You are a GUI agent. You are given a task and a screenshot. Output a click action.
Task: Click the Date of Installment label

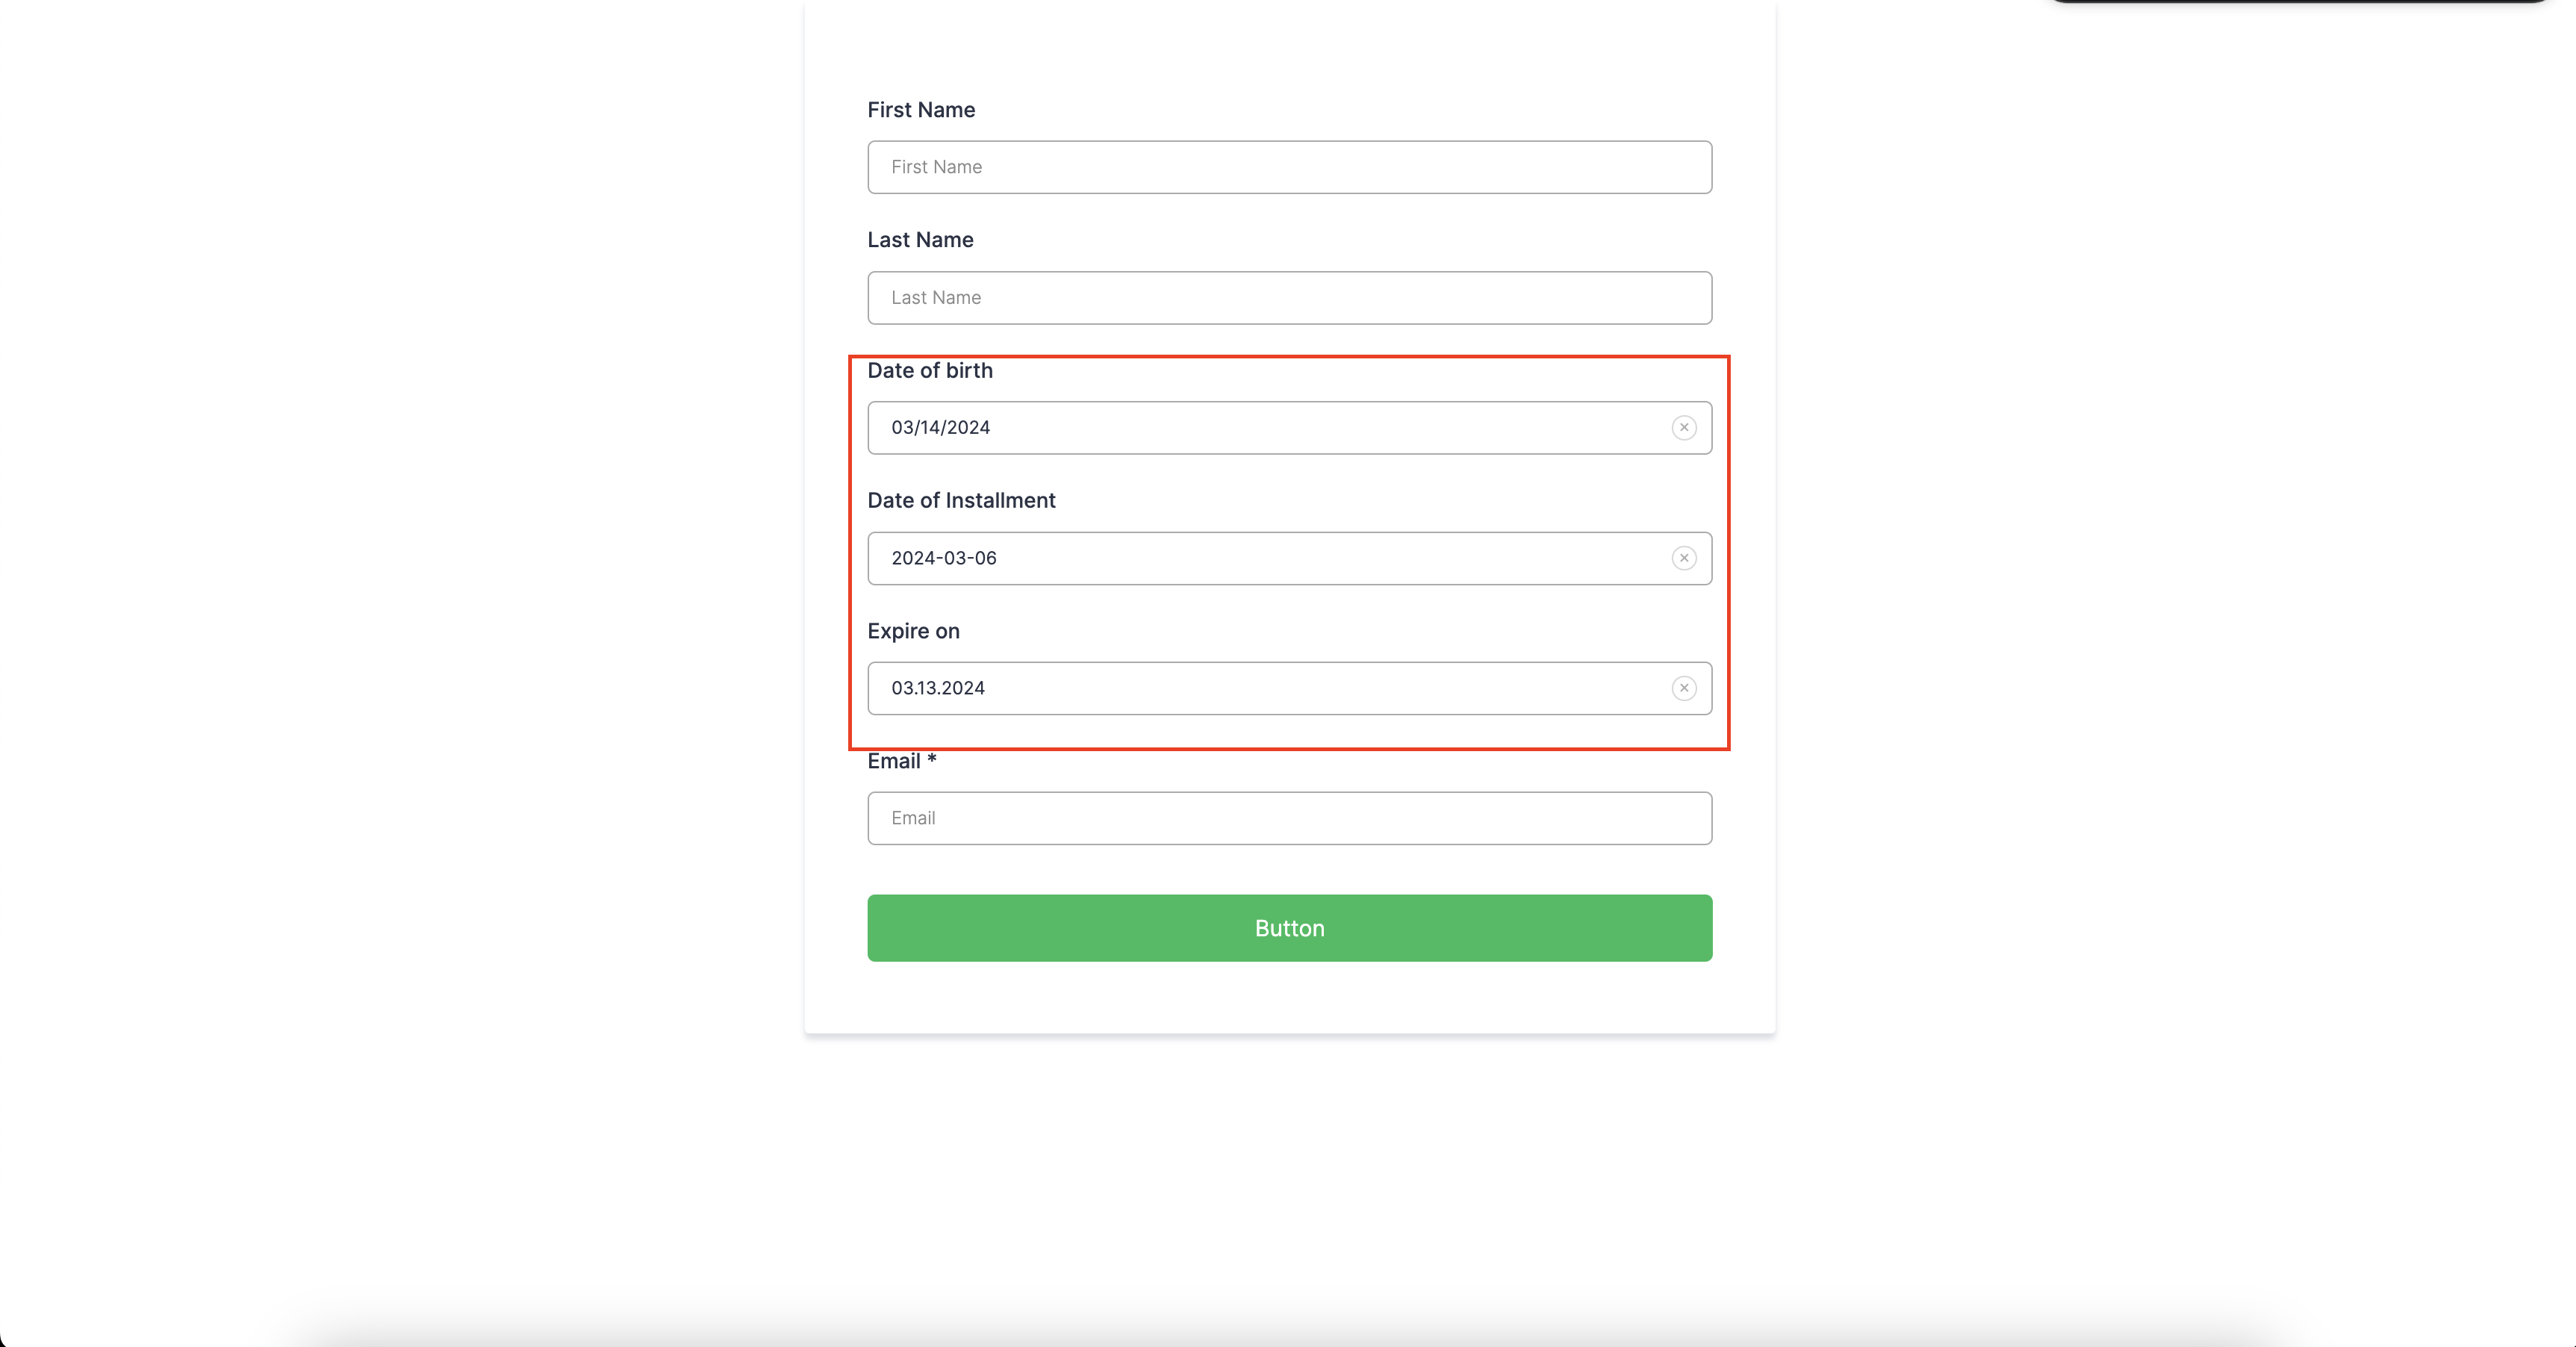pos(960,501)
